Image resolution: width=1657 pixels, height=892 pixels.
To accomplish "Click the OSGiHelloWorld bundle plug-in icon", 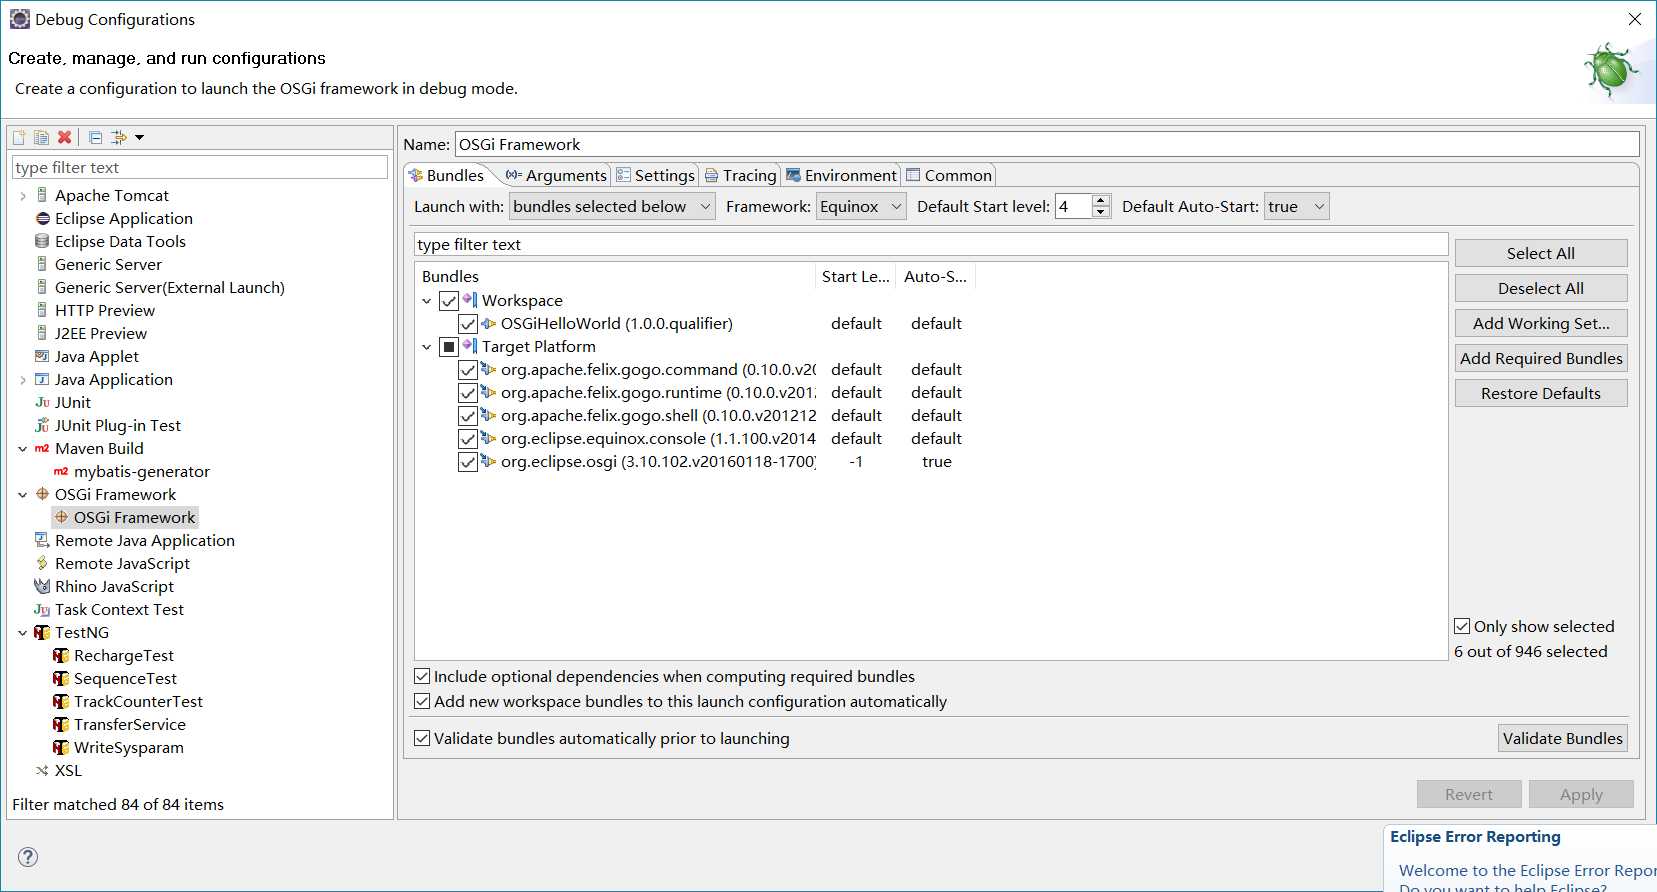I will 488,323.
